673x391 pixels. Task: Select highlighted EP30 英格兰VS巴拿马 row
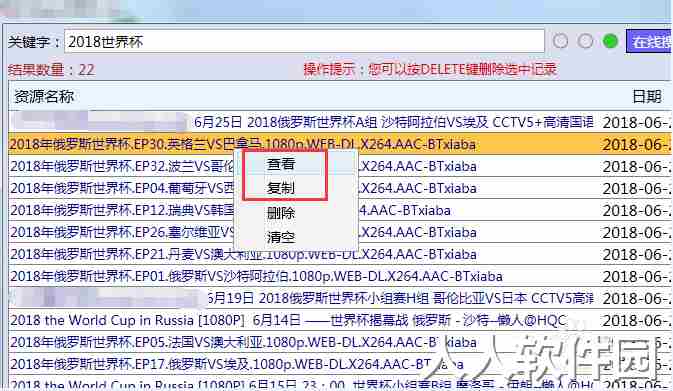point(340,144)
